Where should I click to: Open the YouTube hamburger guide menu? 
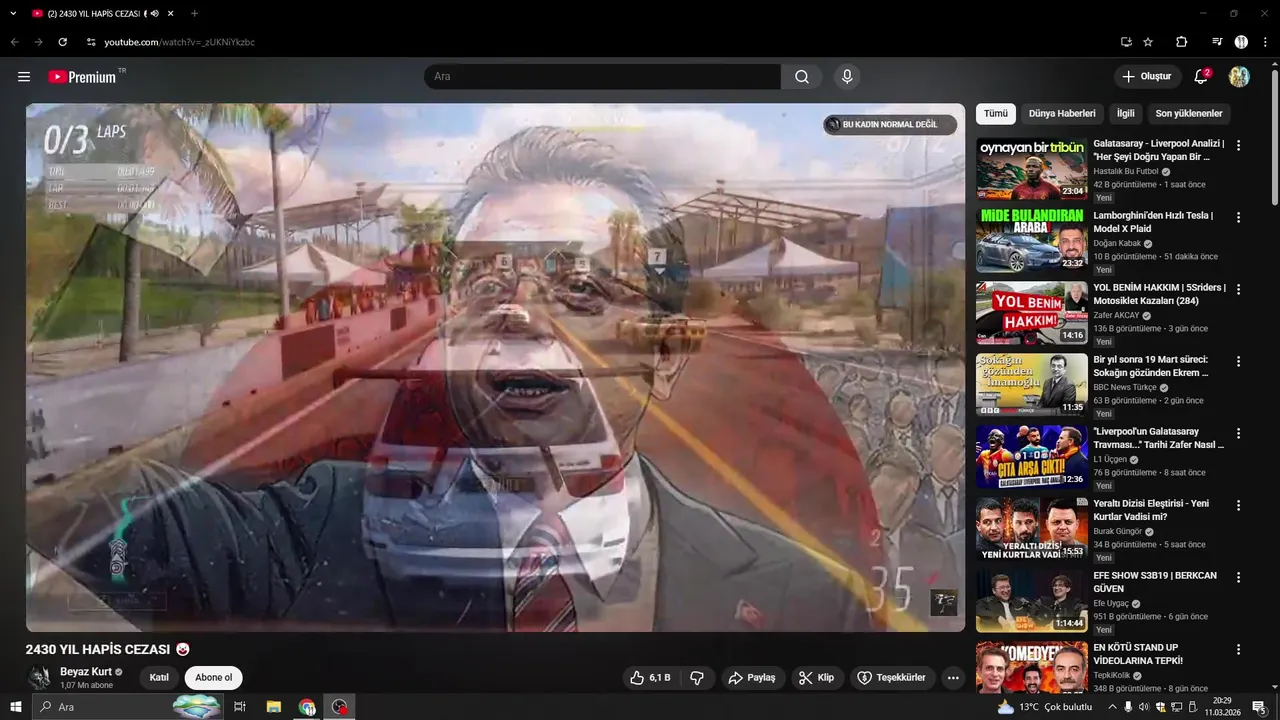point(24,77)
